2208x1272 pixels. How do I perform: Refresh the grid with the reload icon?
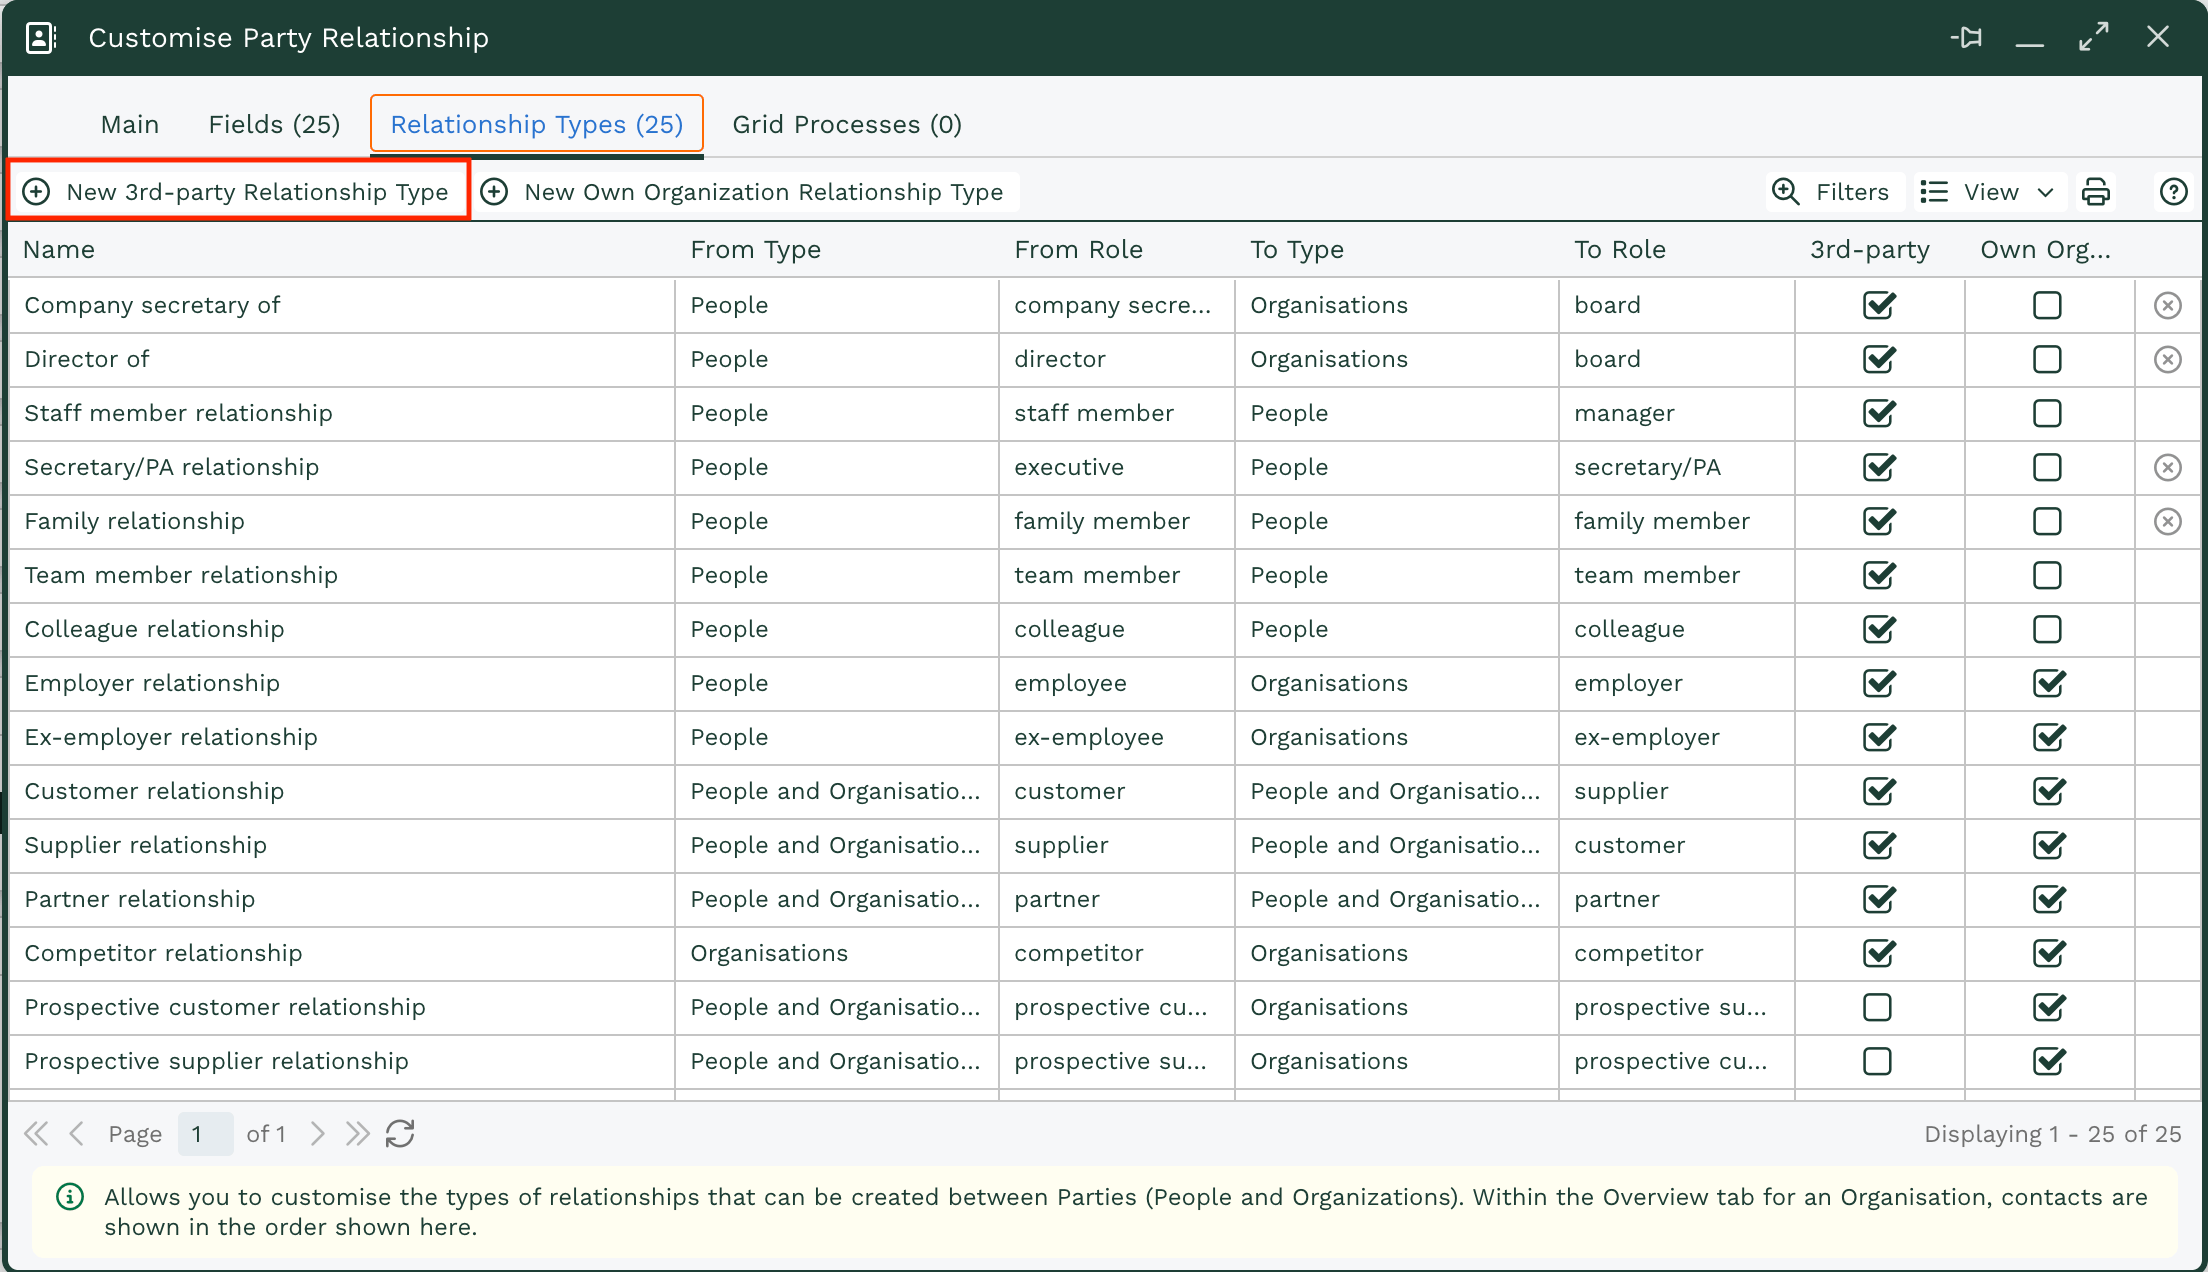[400, 1133]
